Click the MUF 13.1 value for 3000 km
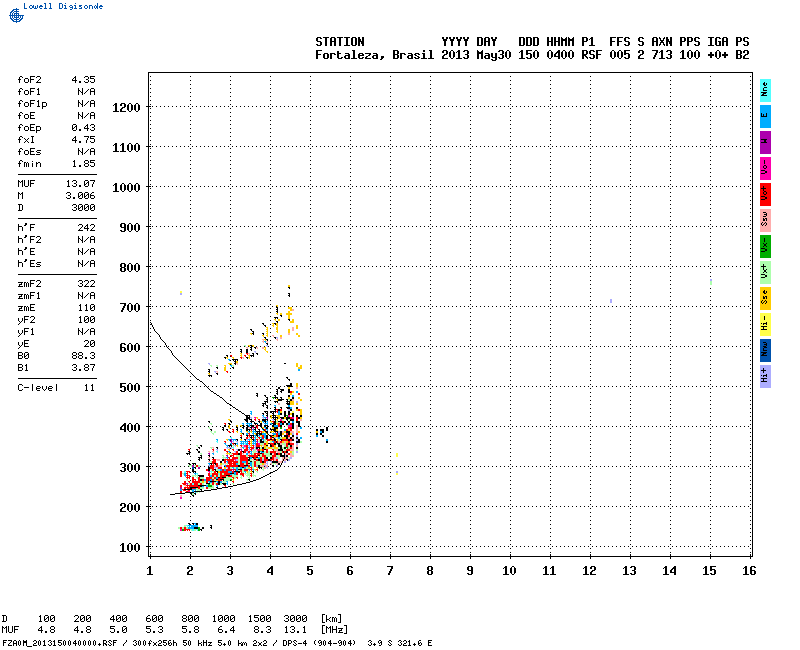 point(295,630)
